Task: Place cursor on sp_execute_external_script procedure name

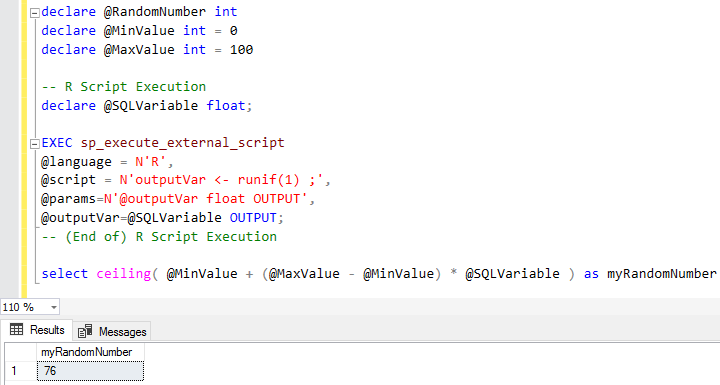Action: tap(183, 143)
